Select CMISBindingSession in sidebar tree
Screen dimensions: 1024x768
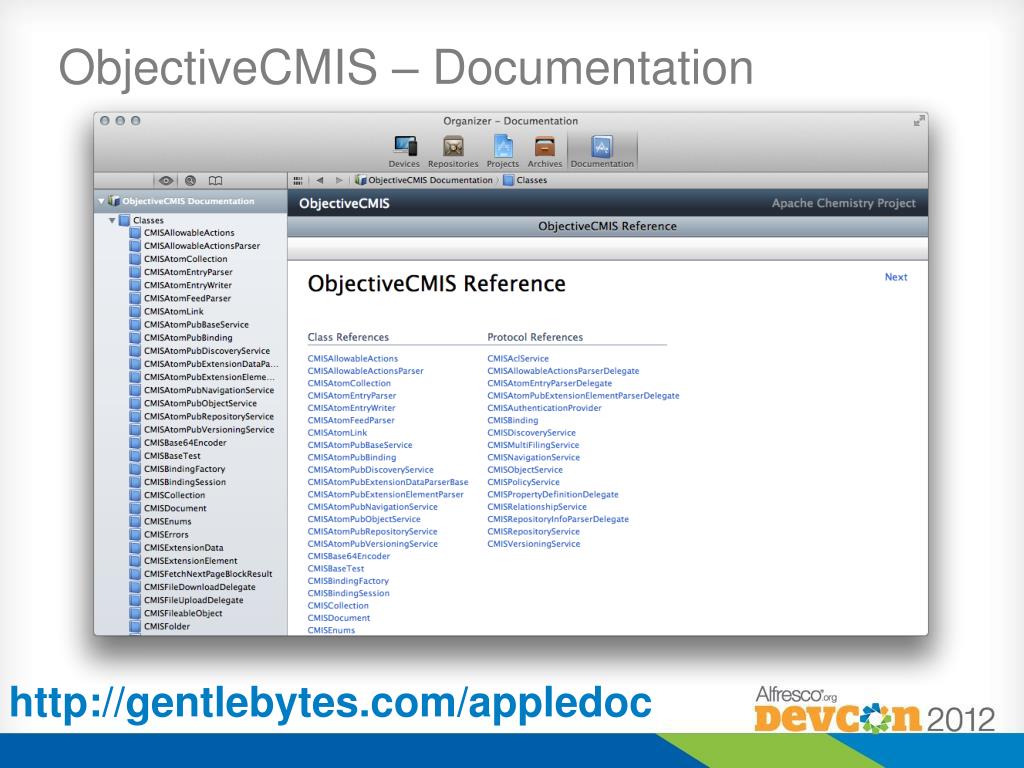(178, 482)
